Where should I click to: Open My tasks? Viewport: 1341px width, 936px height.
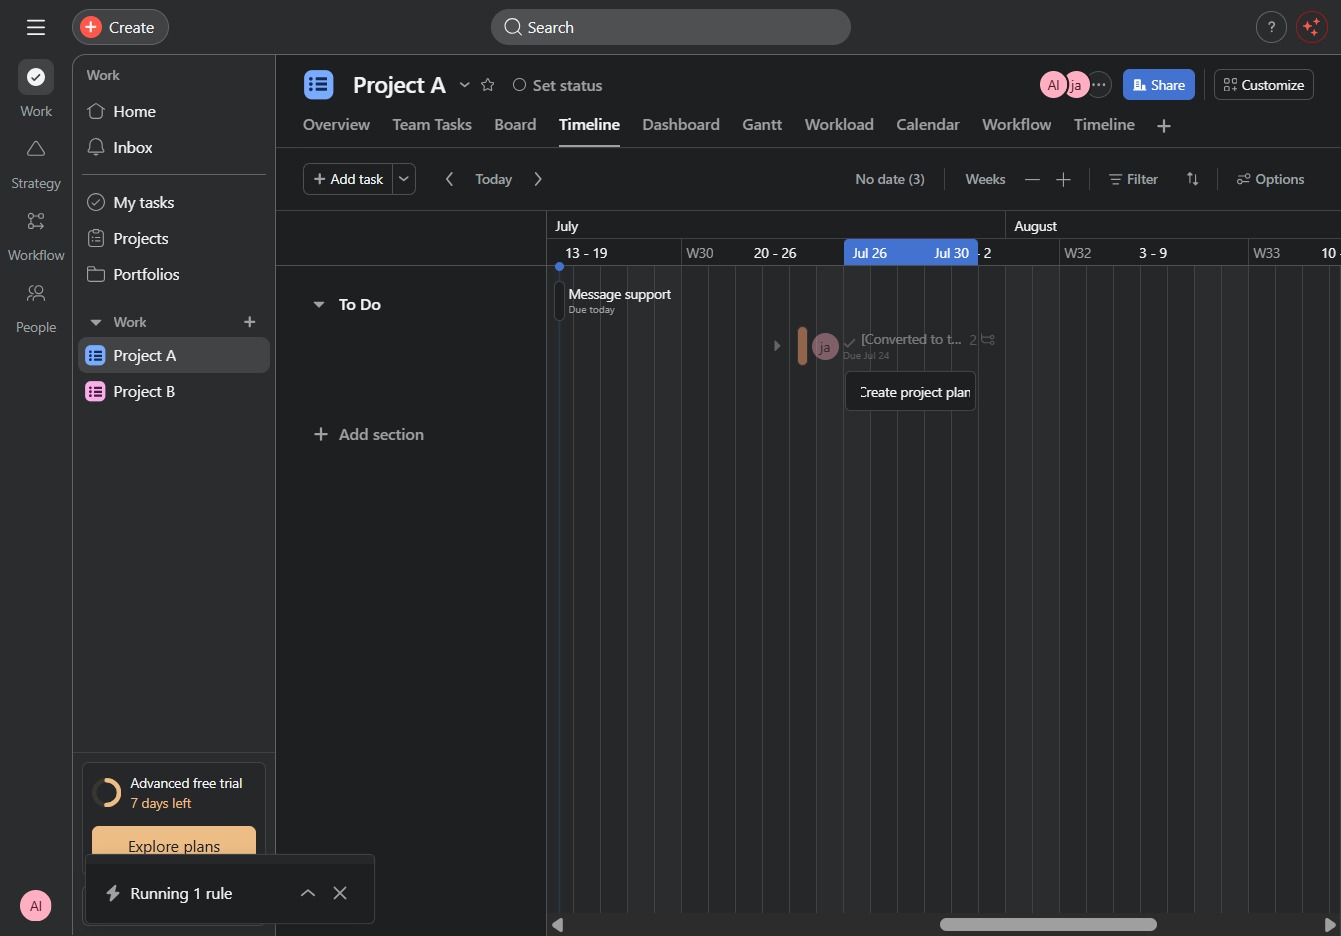click(x=172, y=202)
